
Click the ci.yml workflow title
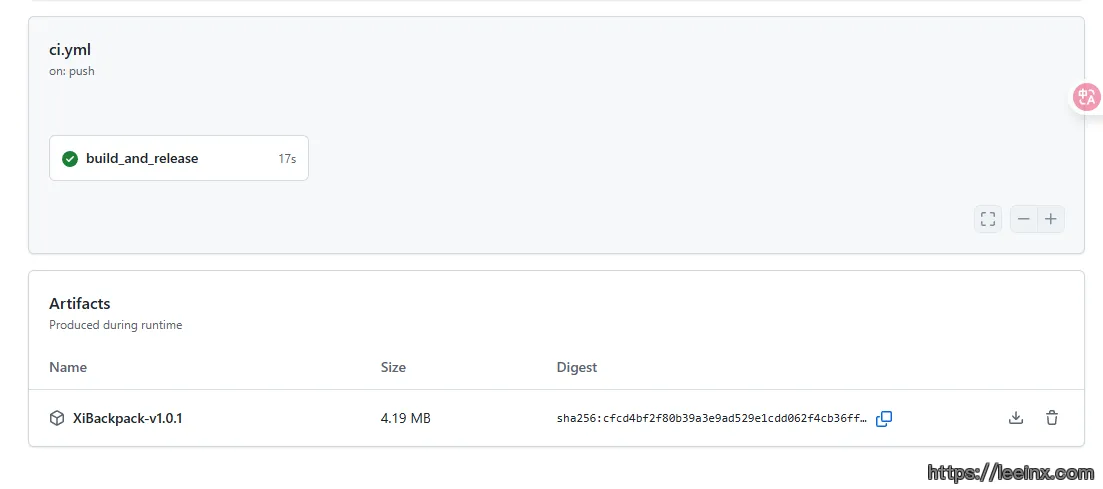[70, 50]
